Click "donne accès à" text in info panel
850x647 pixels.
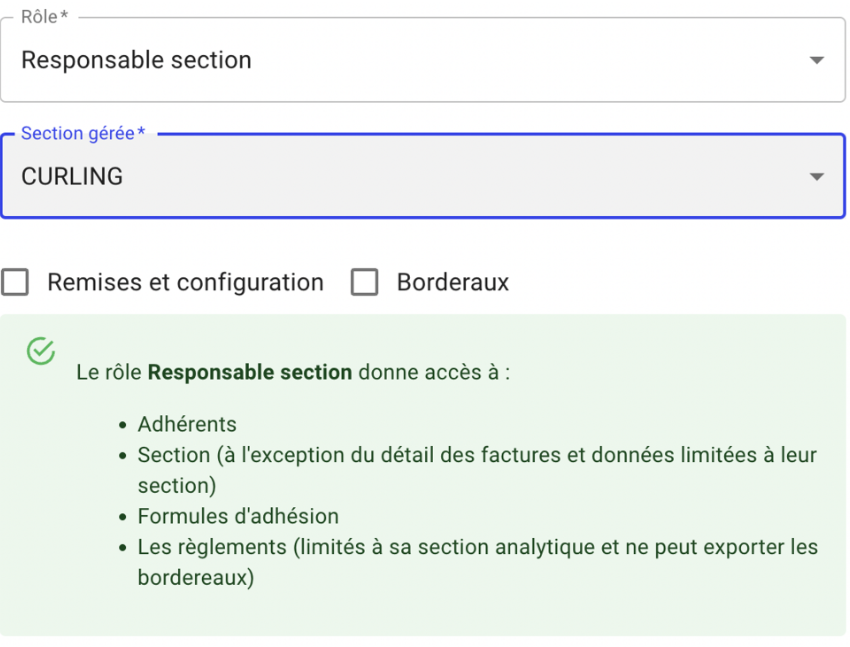[x=429, y=372]
